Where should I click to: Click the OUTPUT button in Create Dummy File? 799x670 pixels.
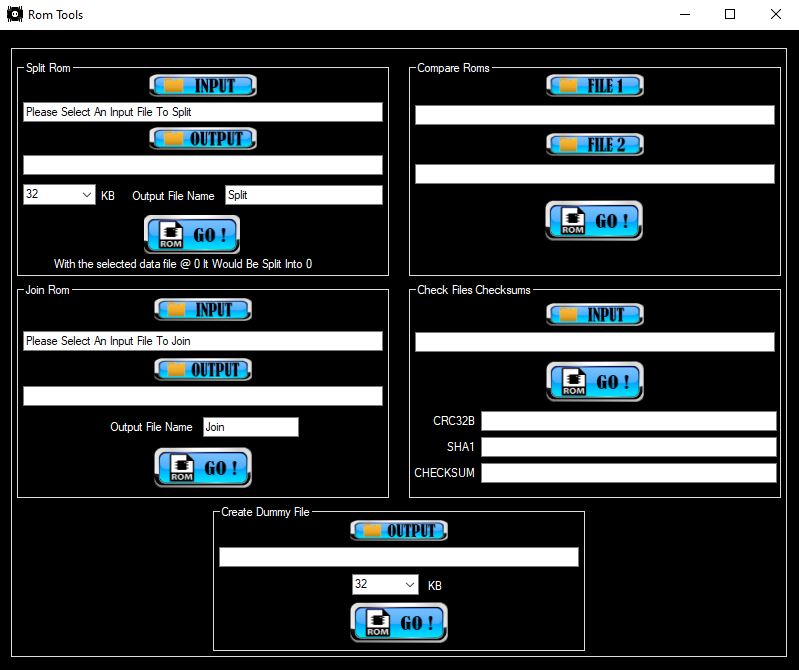coord(398,530)
